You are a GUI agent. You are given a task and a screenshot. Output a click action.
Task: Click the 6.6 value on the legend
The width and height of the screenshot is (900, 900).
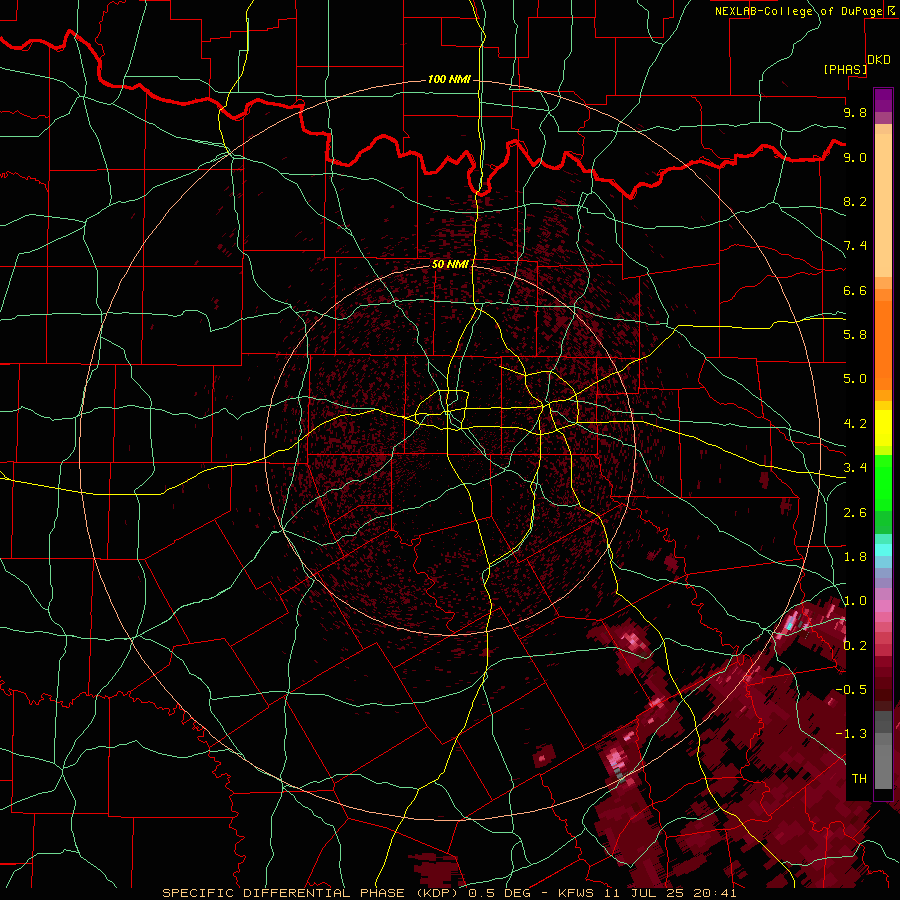(x=855, y=290)
